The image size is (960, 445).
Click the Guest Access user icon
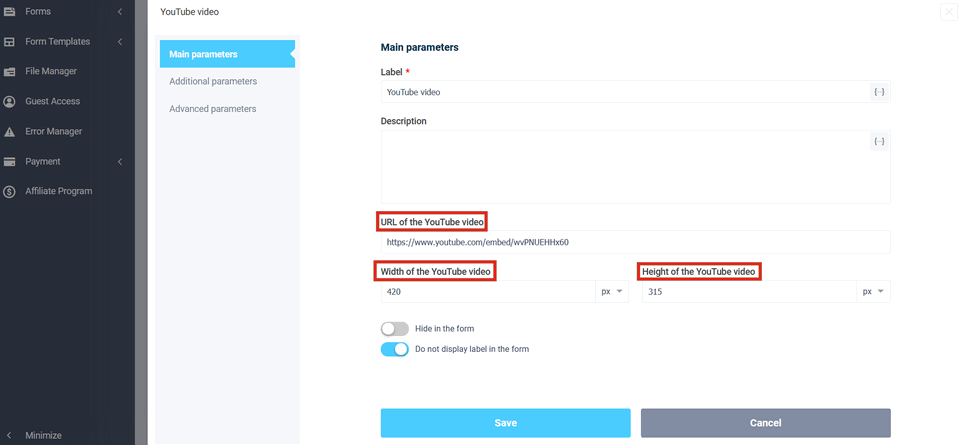9,102
